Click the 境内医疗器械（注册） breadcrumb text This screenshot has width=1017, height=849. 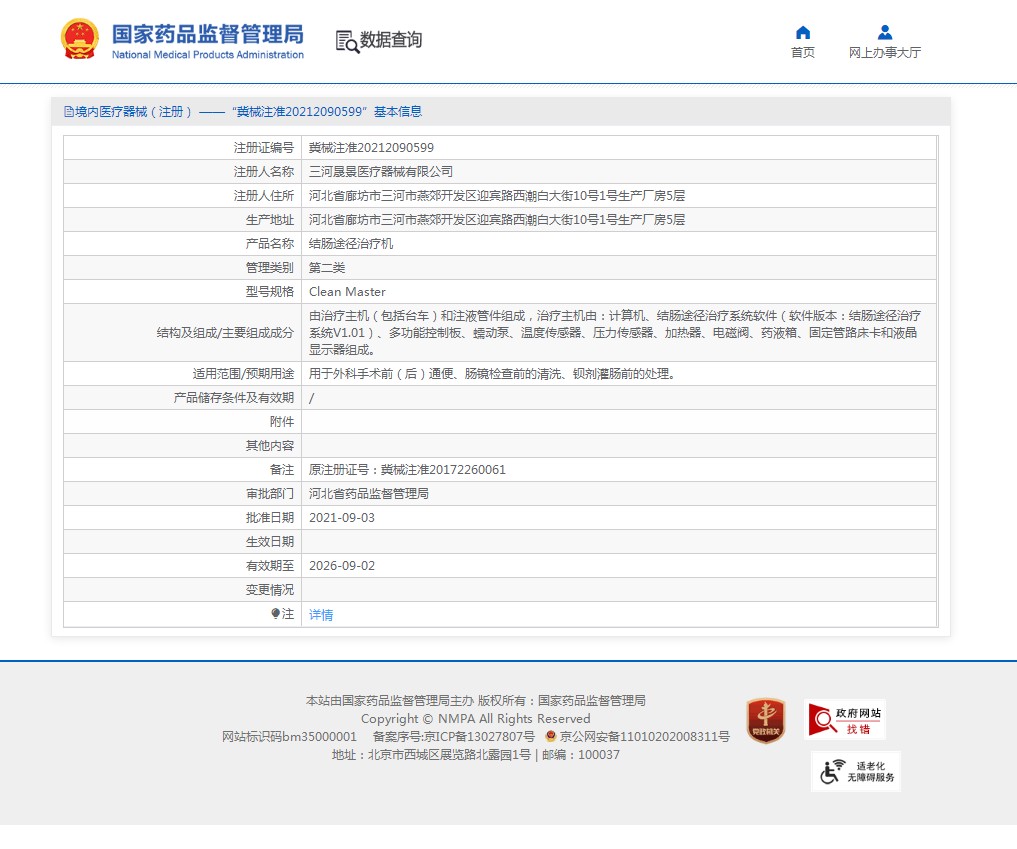coord(134,112)
